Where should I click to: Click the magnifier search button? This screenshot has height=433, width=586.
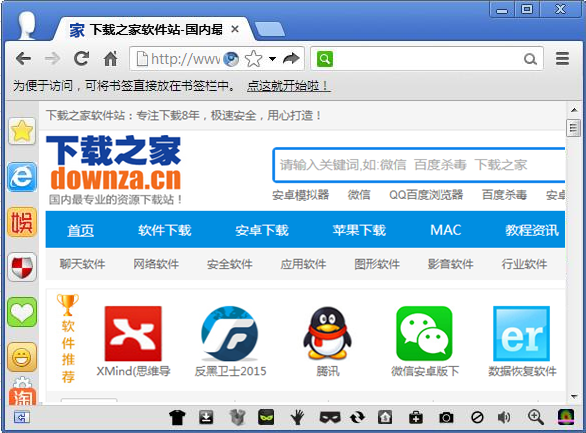530,59
